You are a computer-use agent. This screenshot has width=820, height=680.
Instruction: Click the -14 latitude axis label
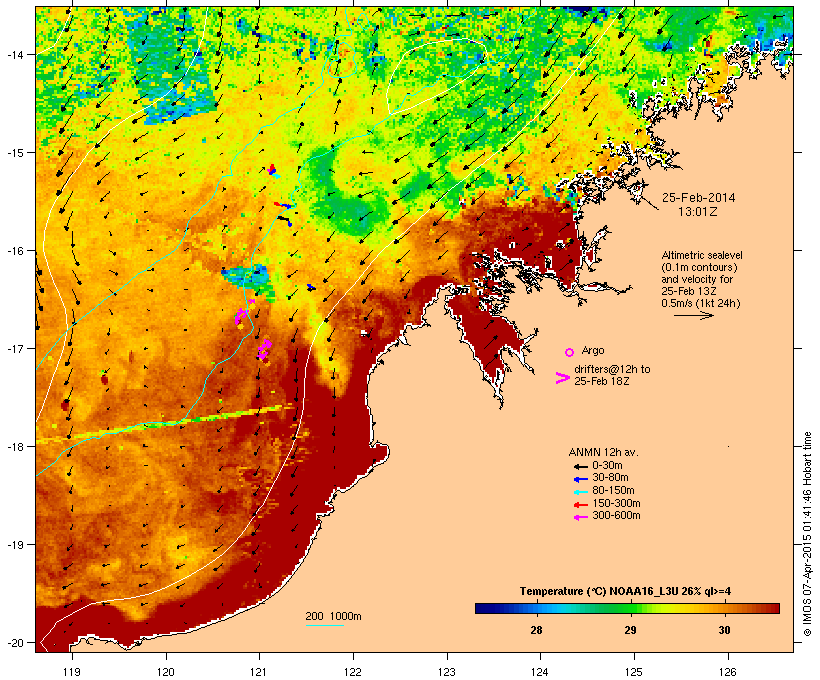point(14,54)
